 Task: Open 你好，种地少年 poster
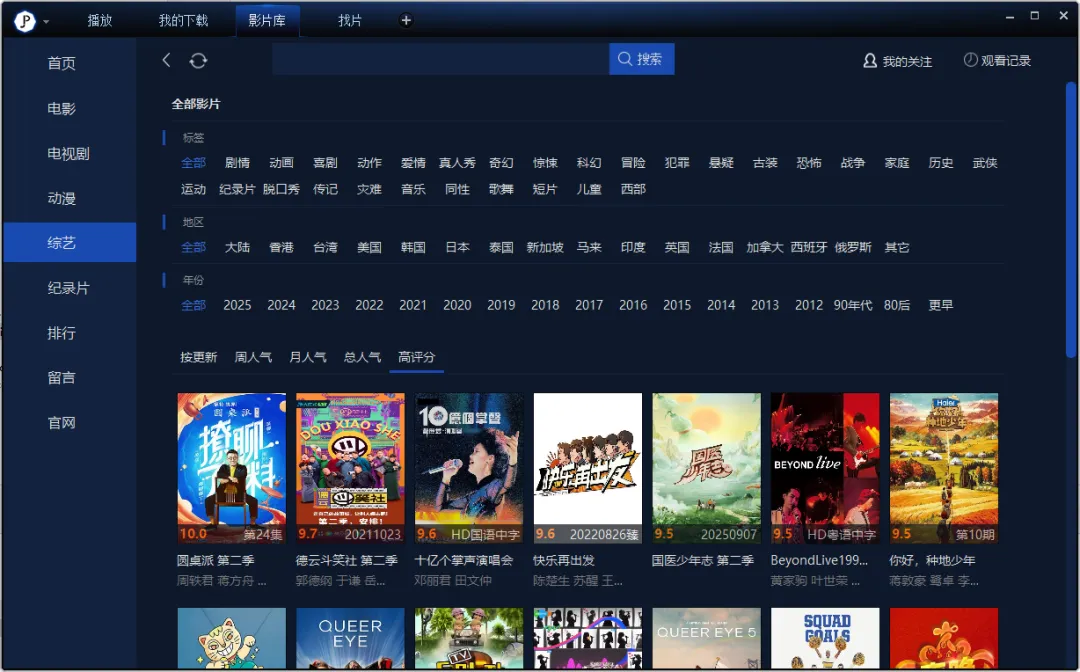944,468
